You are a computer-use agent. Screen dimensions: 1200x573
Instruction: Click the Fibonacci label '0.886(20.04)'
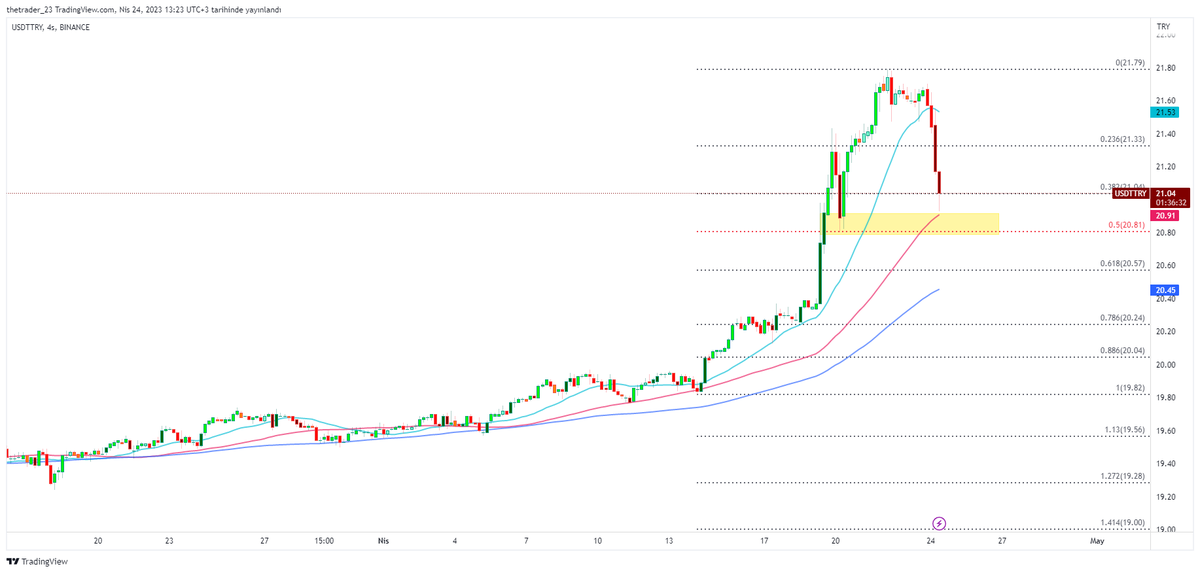[1122, 351]
